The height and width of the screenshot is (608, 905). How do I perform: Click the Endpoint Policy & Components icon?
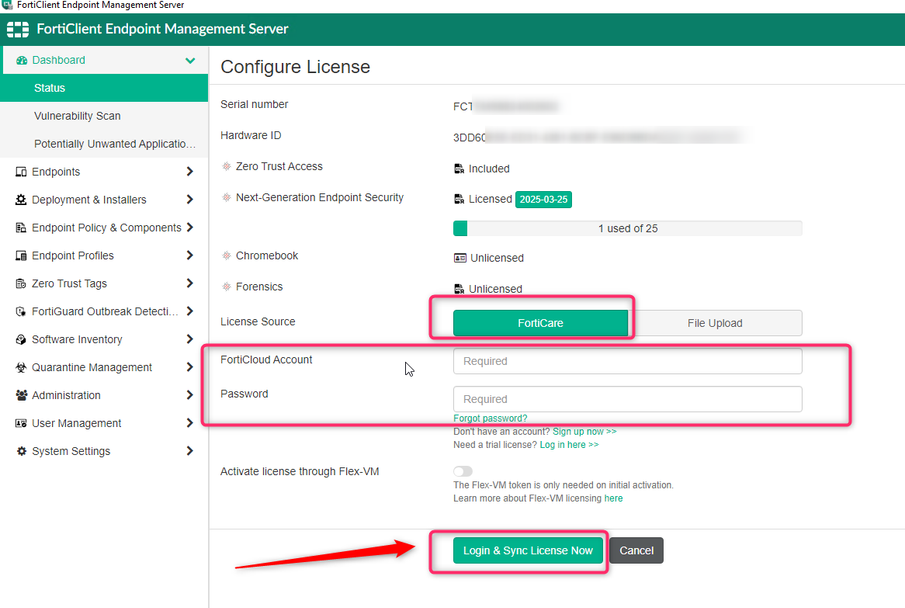point(21,227)
